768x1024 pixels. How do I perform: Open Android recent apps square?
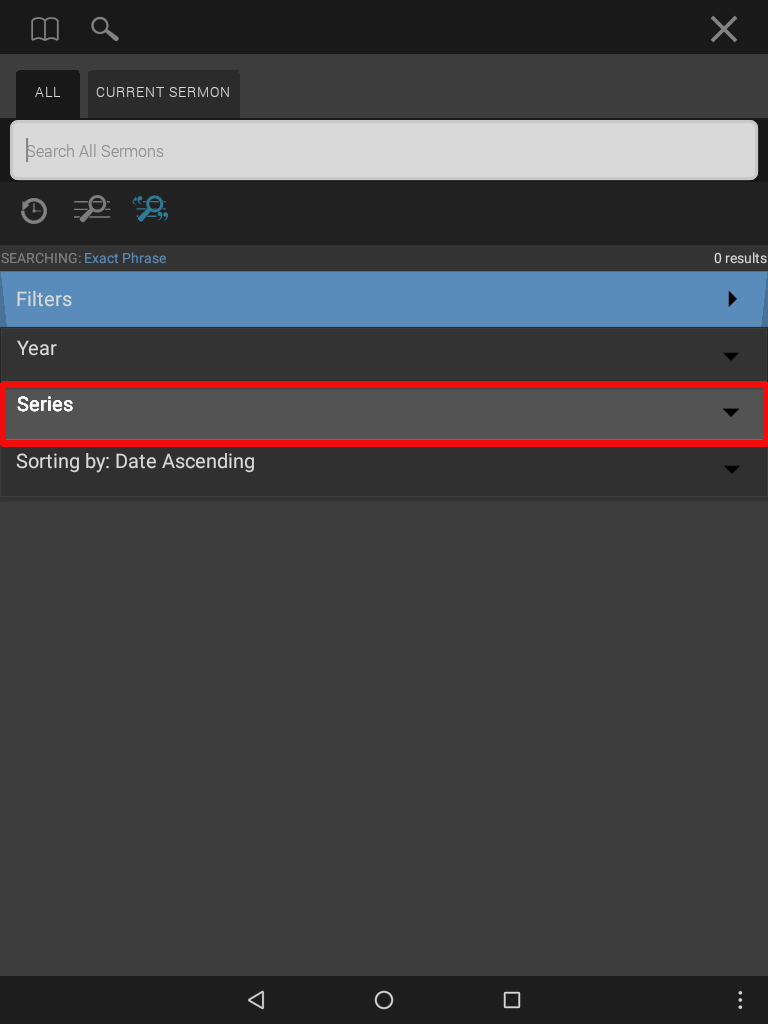tap(512, 1000)
